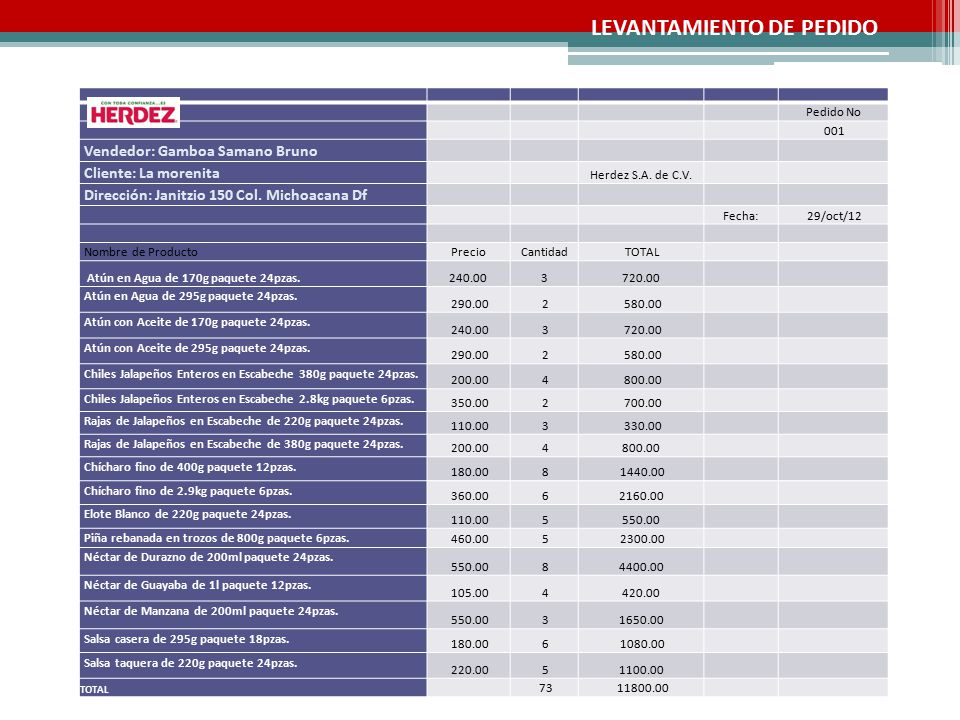The height and width of the screenshot is (720, 960).
Task: Click total 1080.00 in Salsa casera row
Action: [x=642, y=644]
